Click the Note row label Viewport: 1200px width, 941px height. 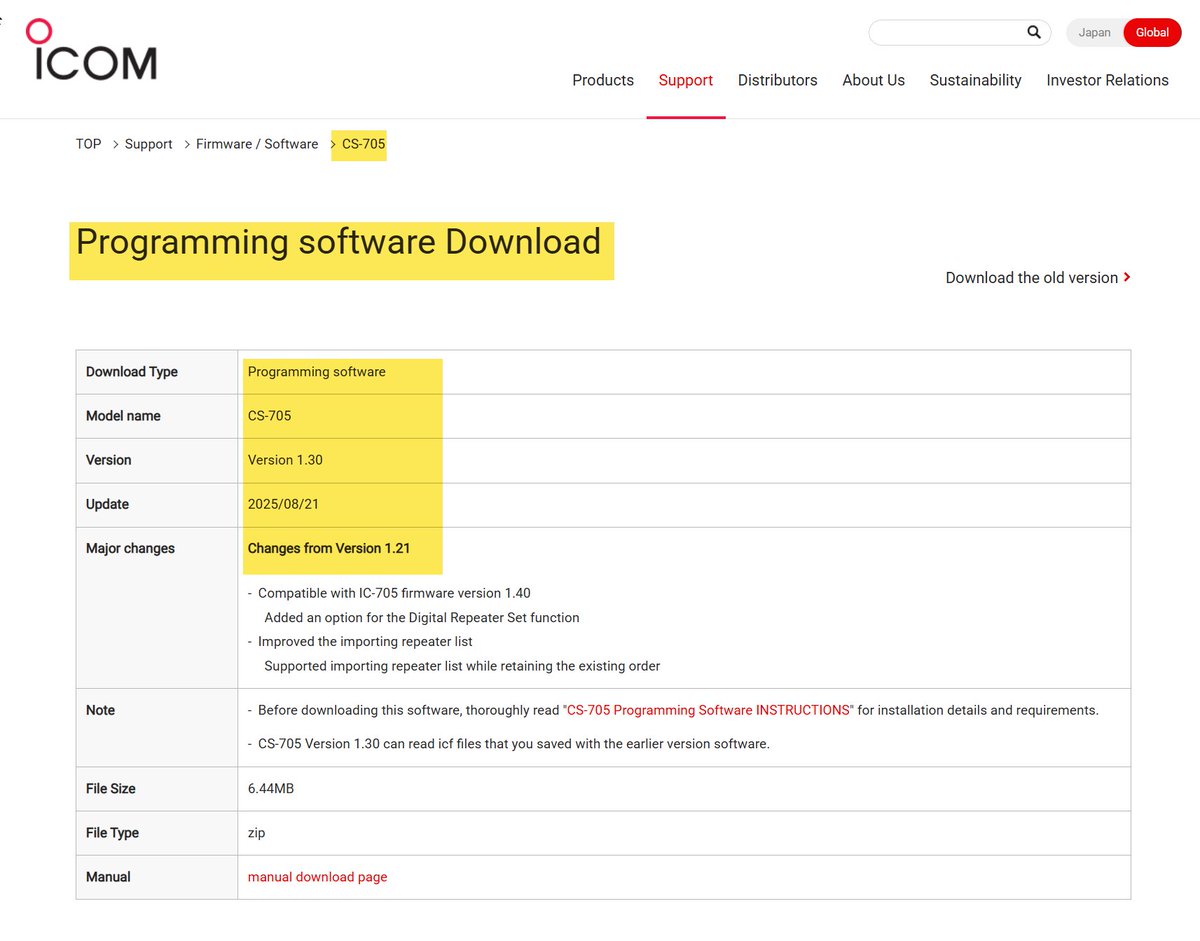point(100,710)
